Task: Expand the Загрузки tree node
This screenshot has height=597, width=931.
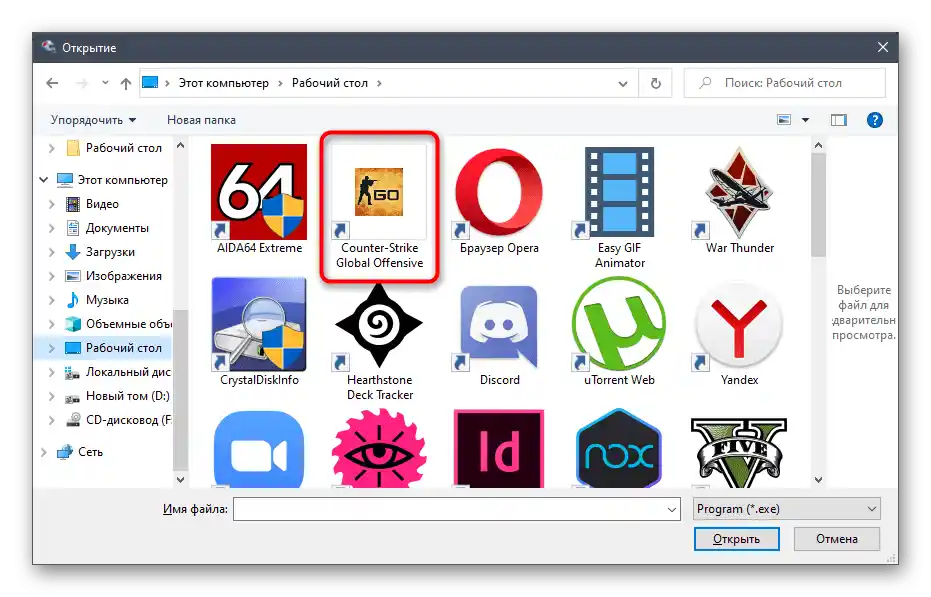Action: (52, 252)
